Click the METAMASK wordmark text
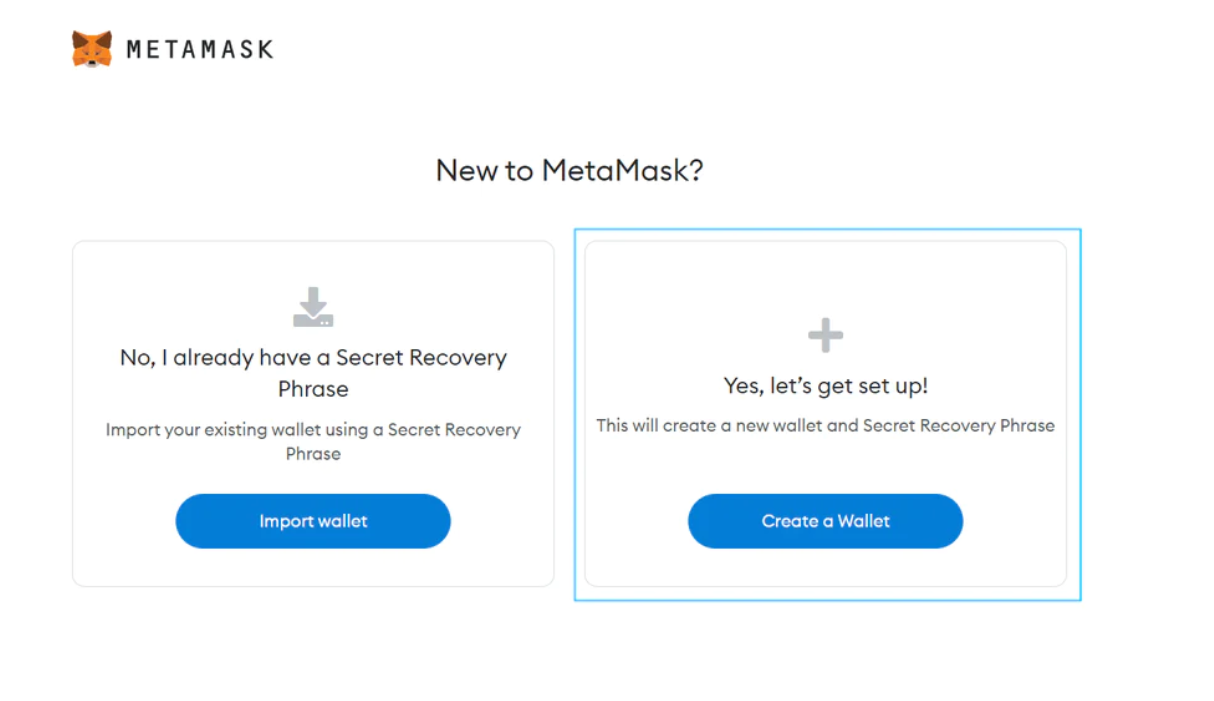Screen dimensions: 1214x701 click(x=200, y=49)
